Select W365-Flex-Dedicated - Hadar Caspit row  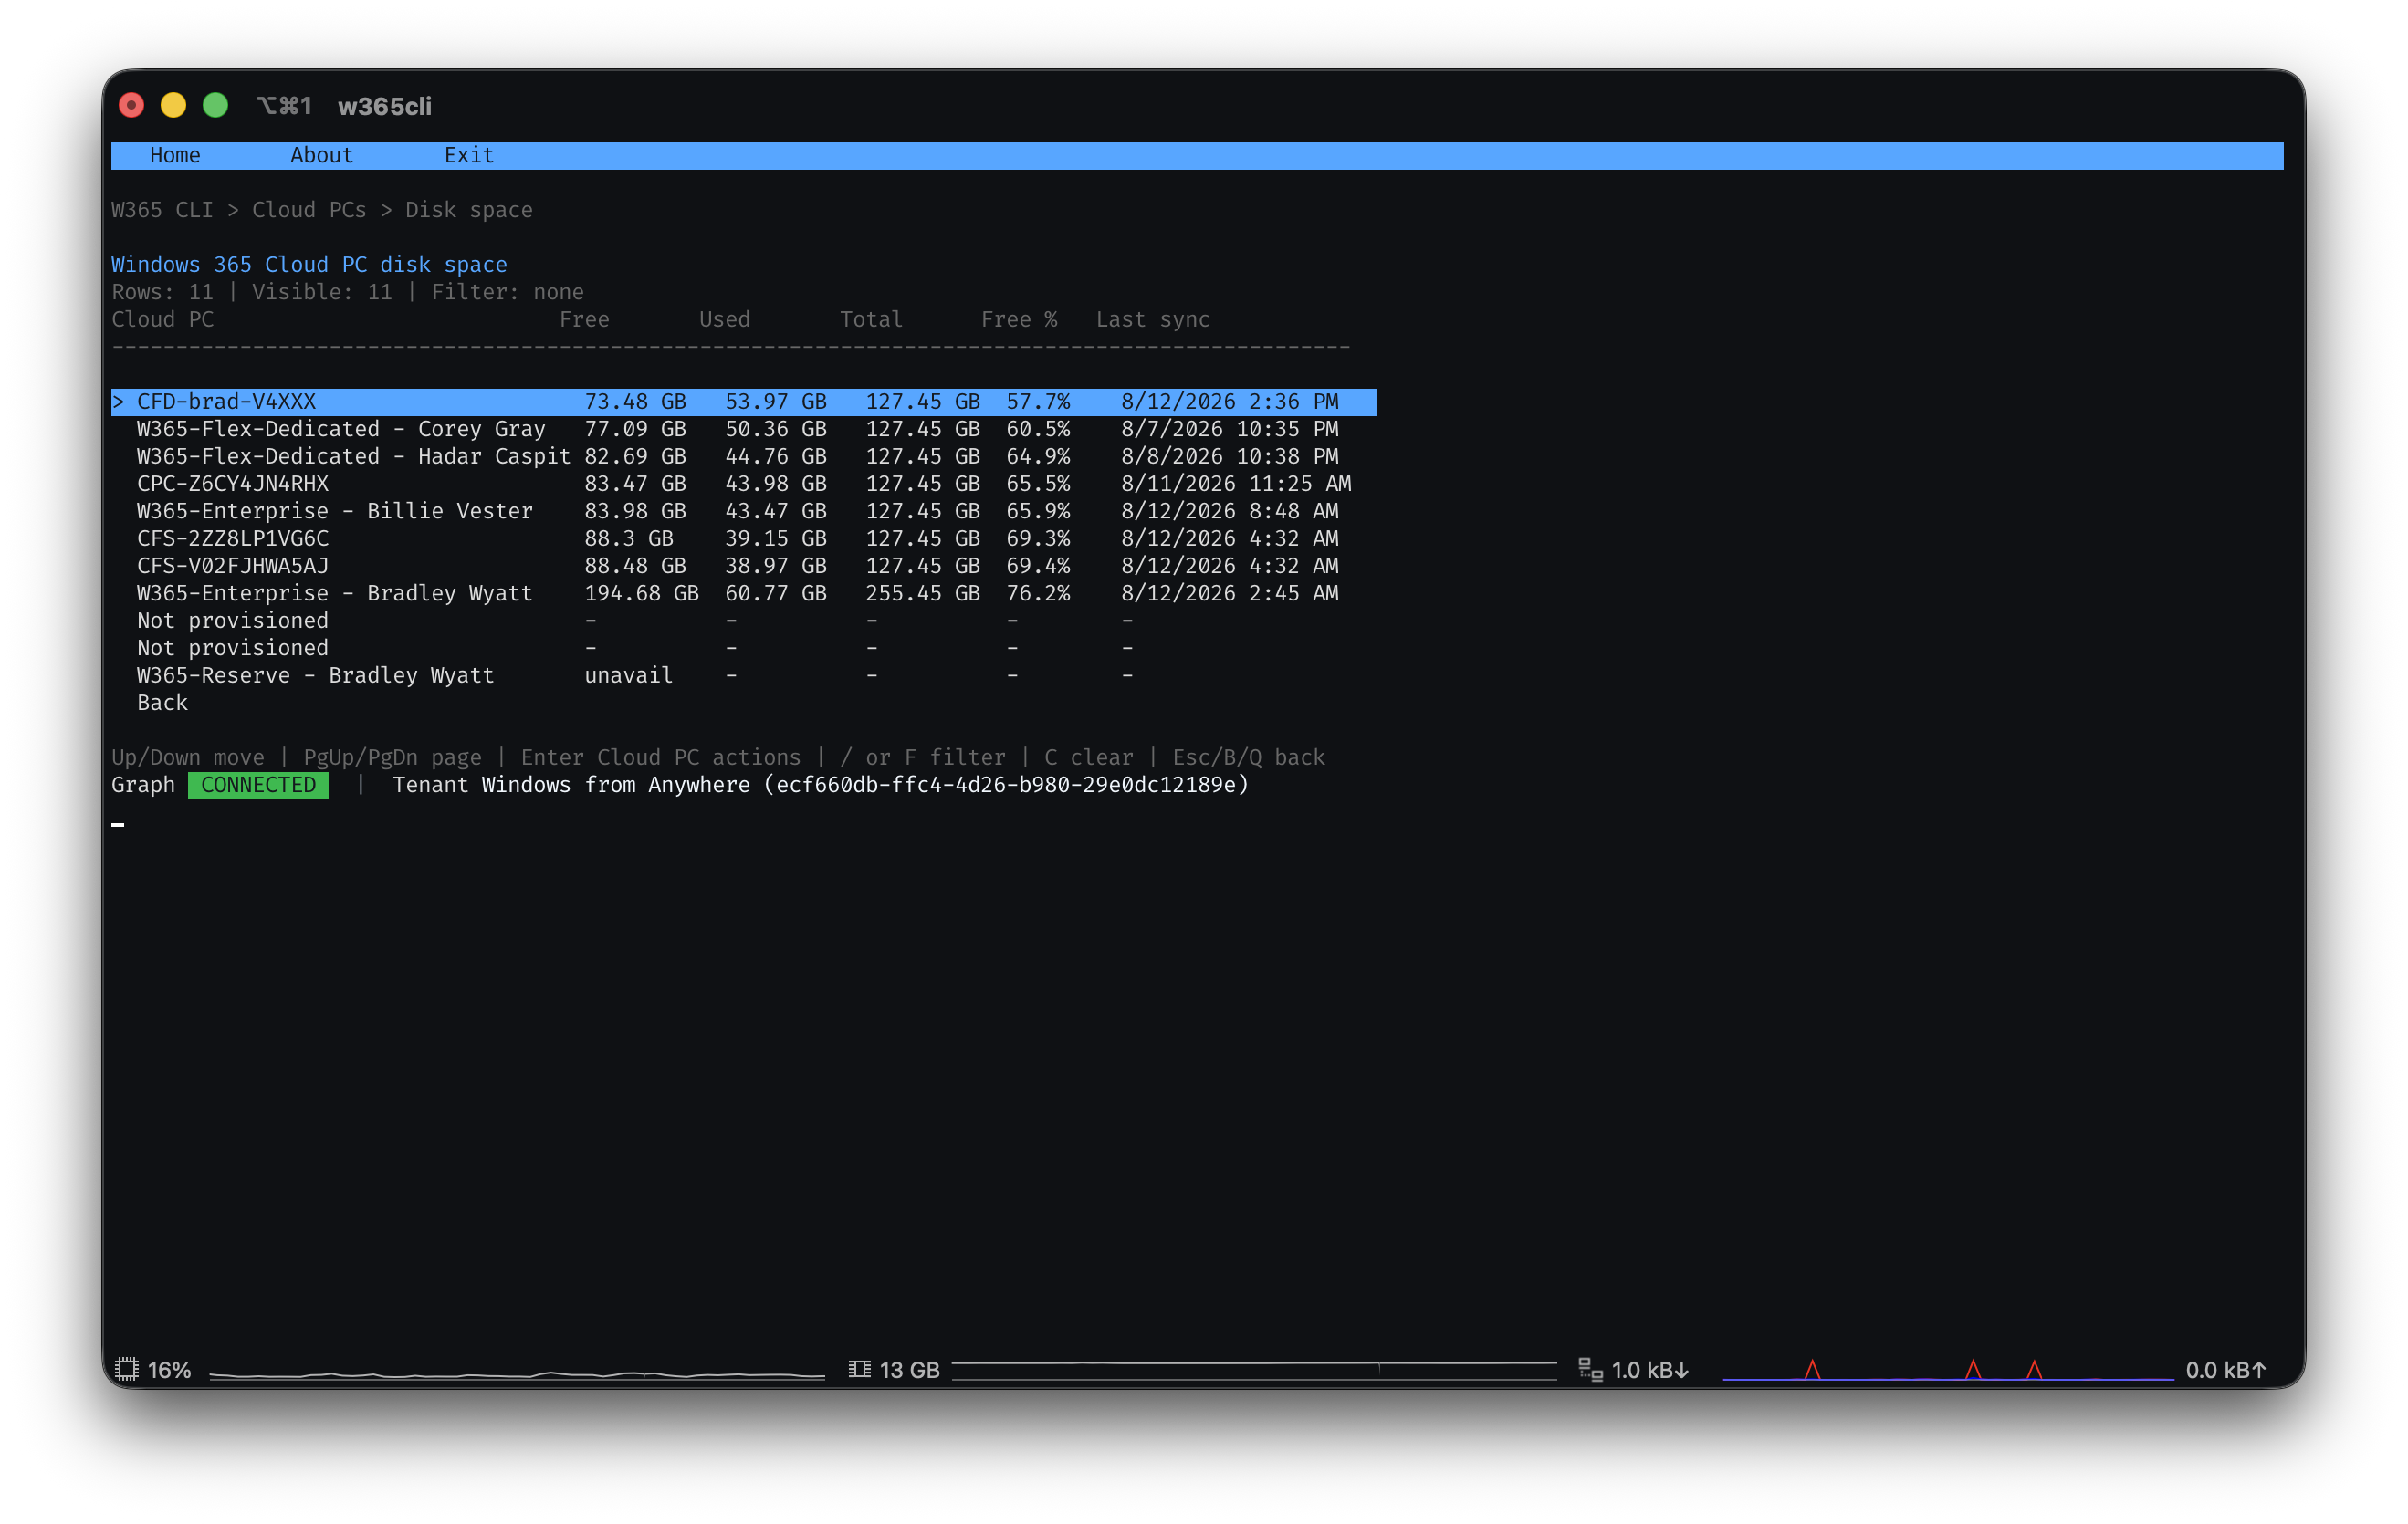[743, 456]
